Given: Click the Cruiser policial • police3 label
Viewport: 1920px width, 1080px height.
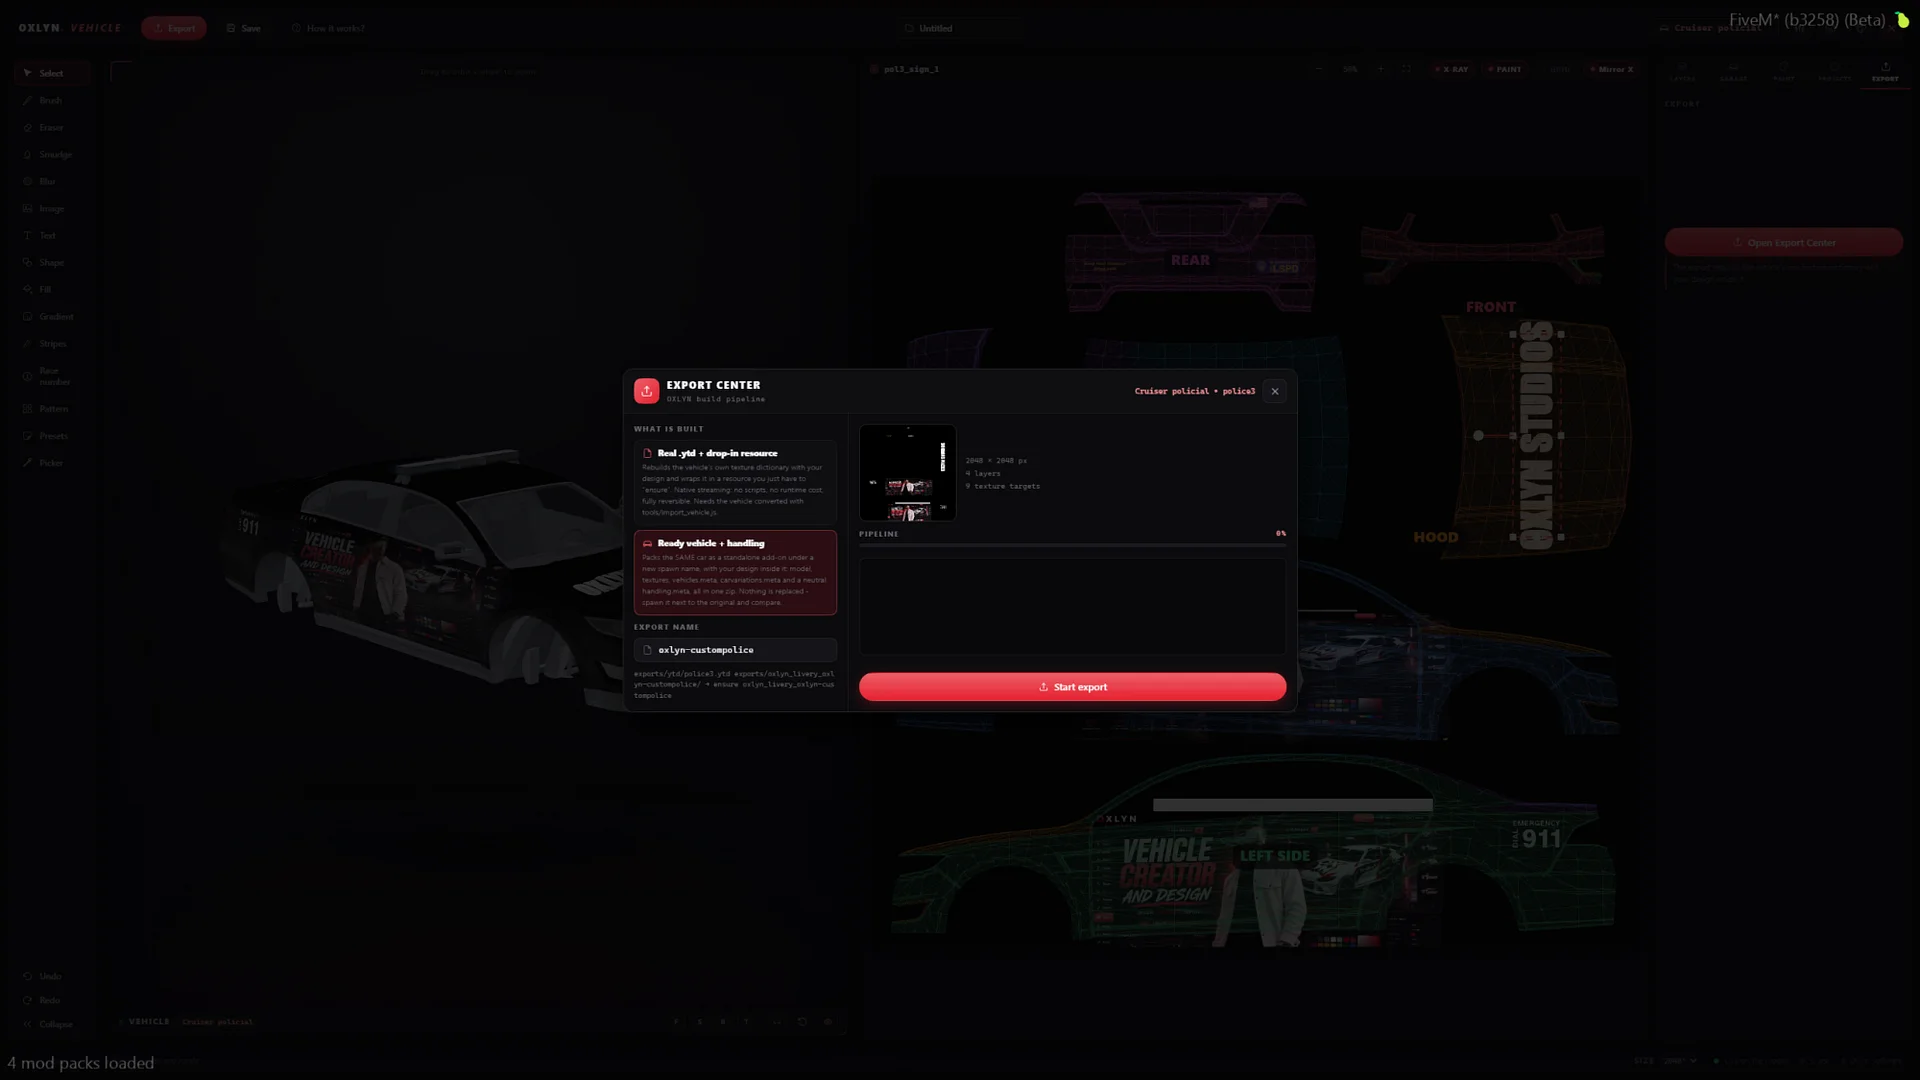Looking at the screenshot, I should tap(1194, 391).
